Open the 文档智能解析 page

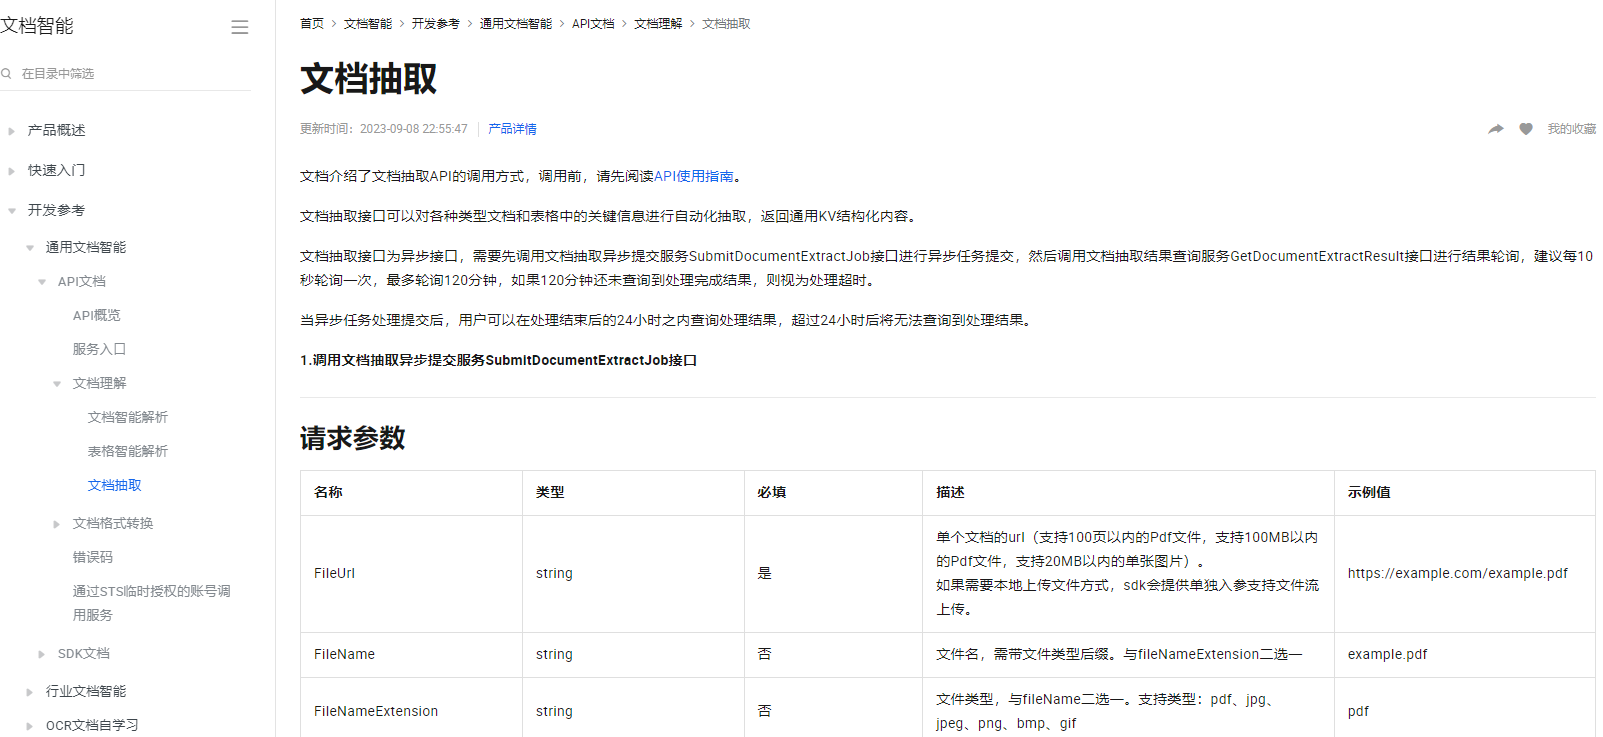(x=128, y=417)
